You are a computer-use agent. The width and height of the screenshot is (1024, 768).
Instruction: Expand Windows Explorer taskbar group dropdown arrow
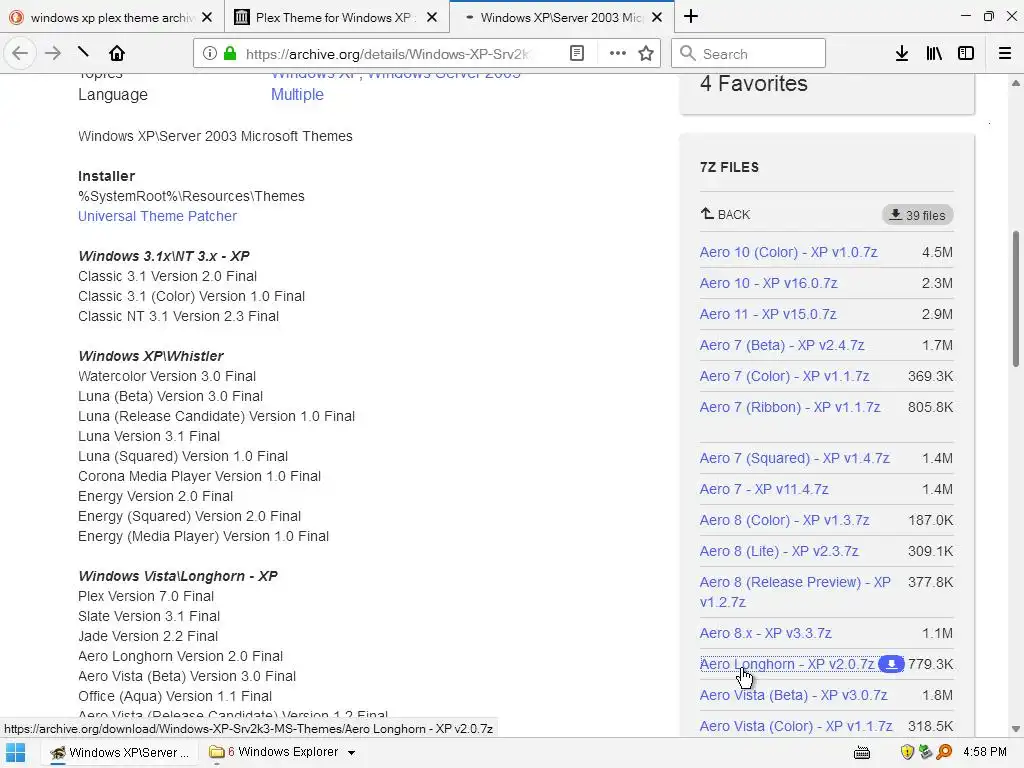point(351,753)
